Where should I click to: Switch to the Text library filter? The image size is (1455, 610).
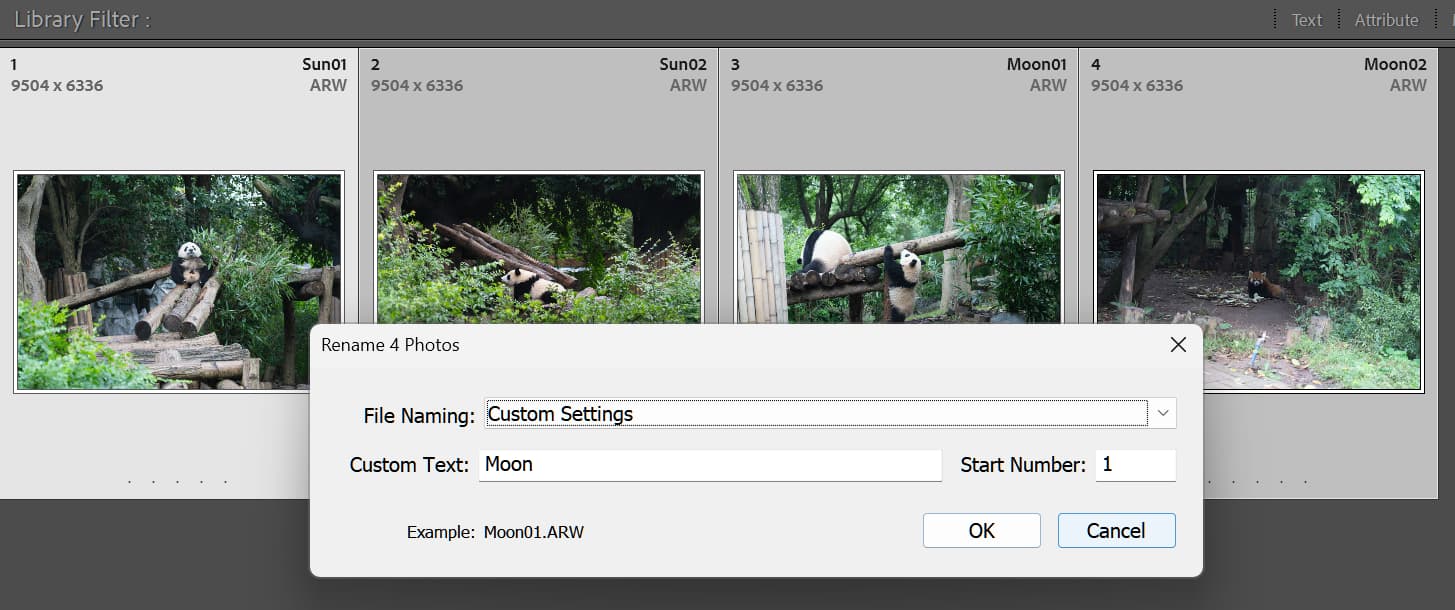[1306, 20]
